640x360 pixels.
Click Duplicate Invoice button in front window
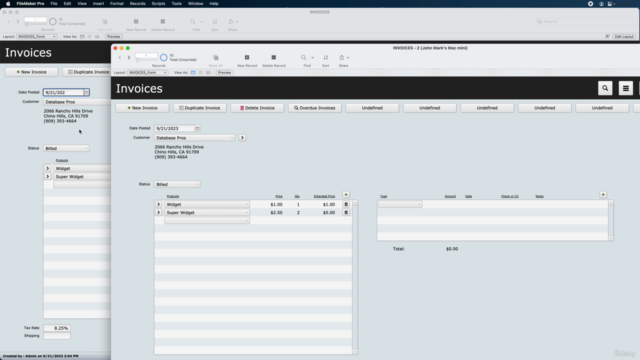click(200, 108)
